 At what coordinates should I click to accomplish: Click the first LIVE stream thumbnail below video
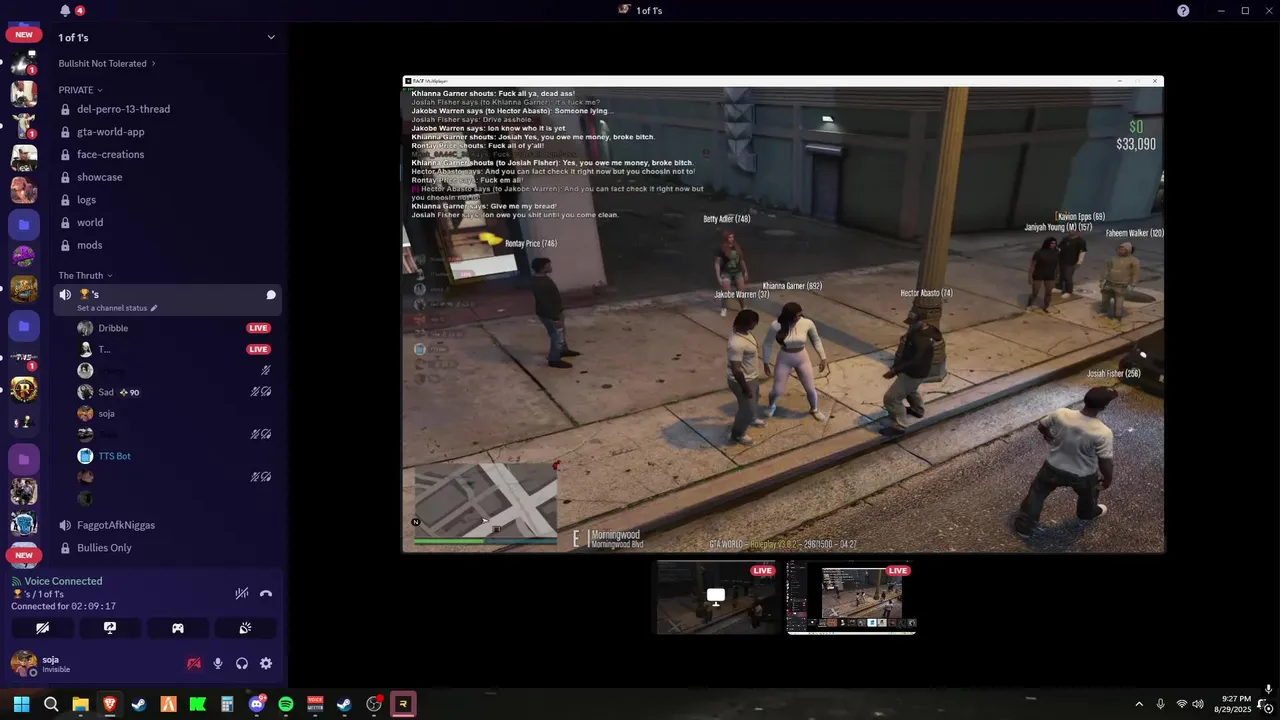point(717,597)
